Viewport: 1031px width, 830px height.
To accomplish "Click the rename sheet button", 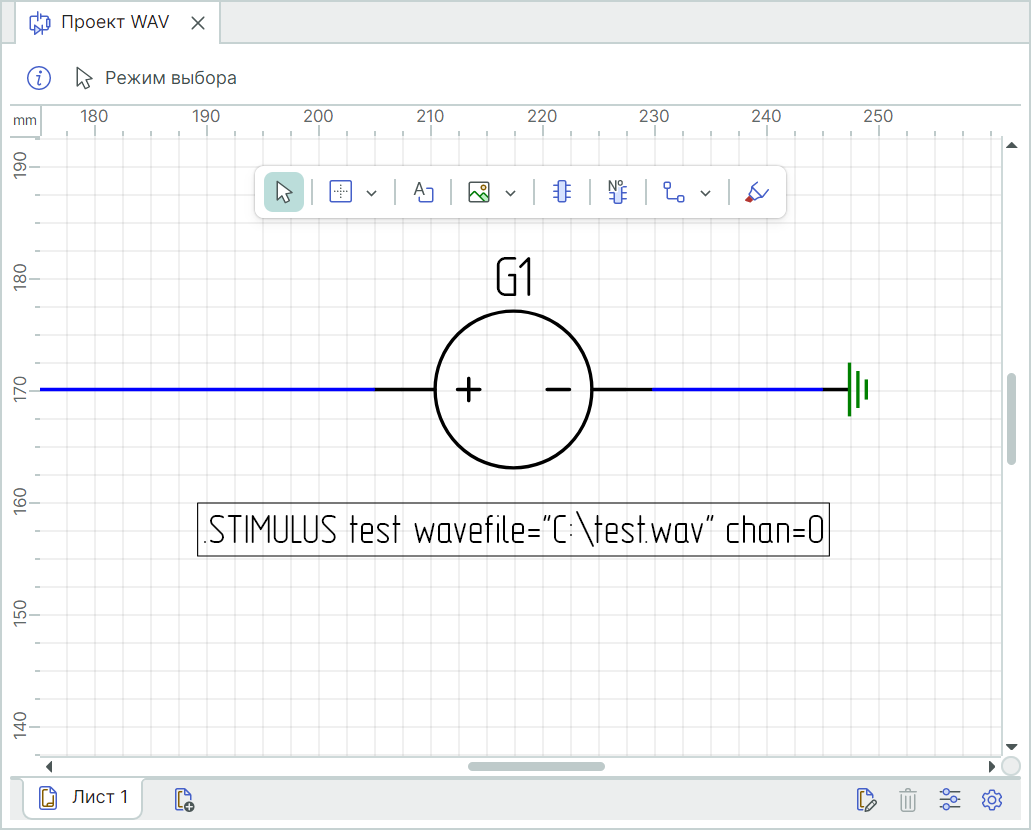I will 867,799.
